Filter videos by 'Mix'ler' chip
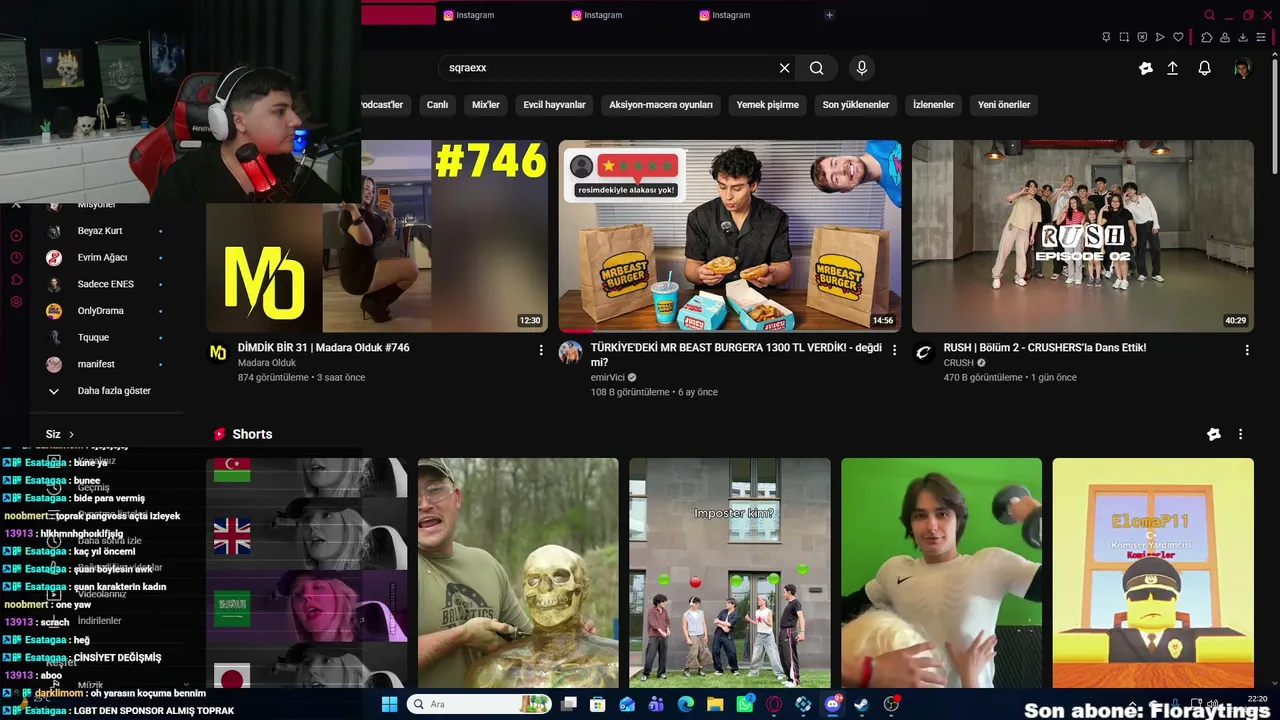The height and width of the screenshot is (720, 1280). click(x=486, y=104)
